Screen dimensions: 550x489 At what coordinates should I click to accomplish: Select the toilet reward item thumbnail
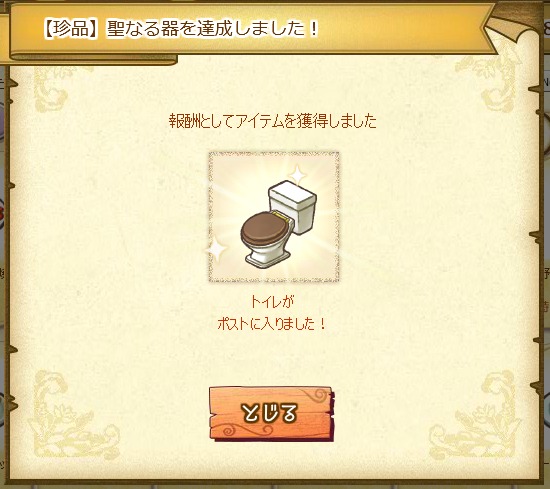pyautogui.click(x=274, y=217)
